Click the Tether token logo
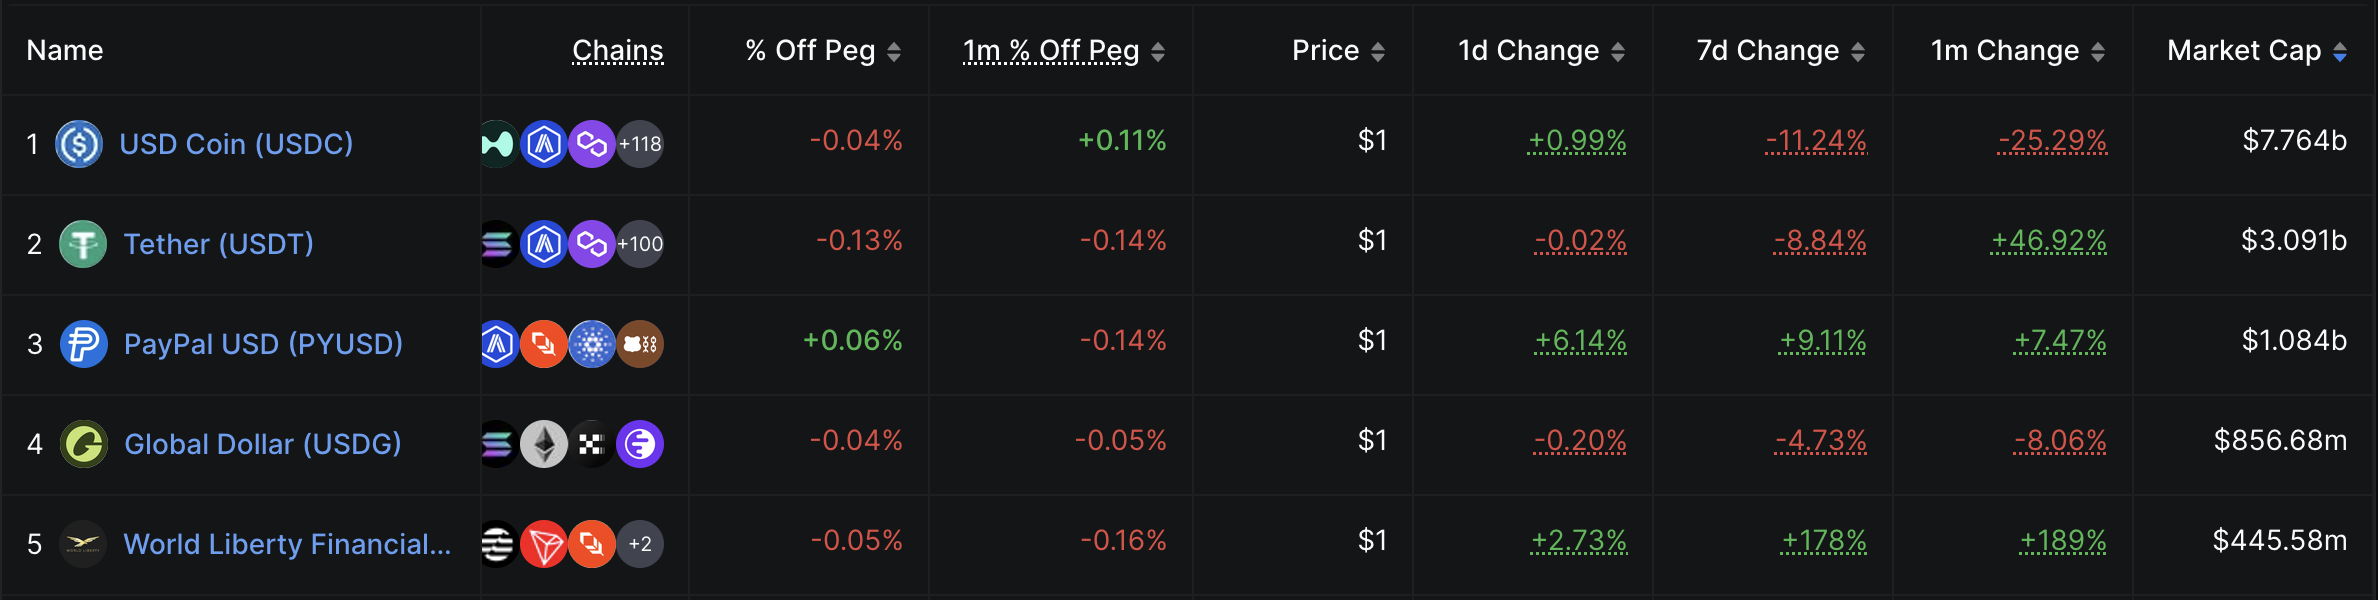Screen dimensions: 2378x600 tap(84, 243)
